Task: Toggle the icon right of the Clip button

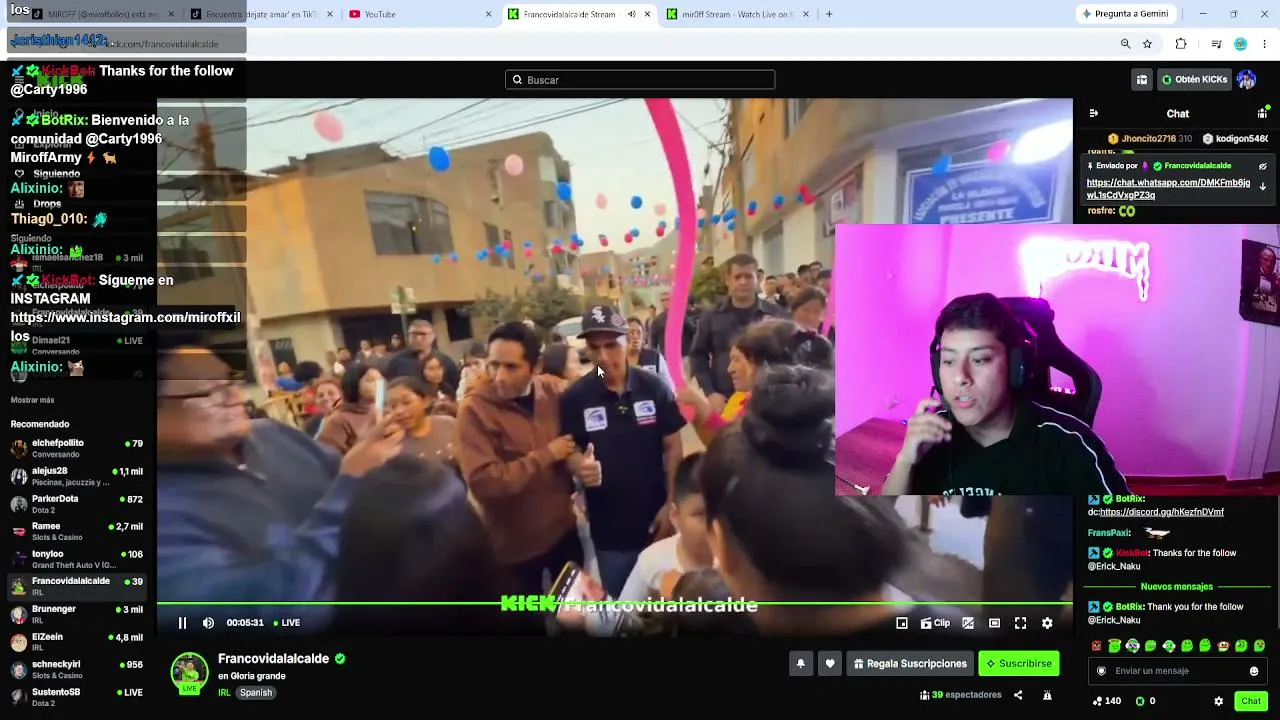Action: pyautogui.click(x=968, y=623)
